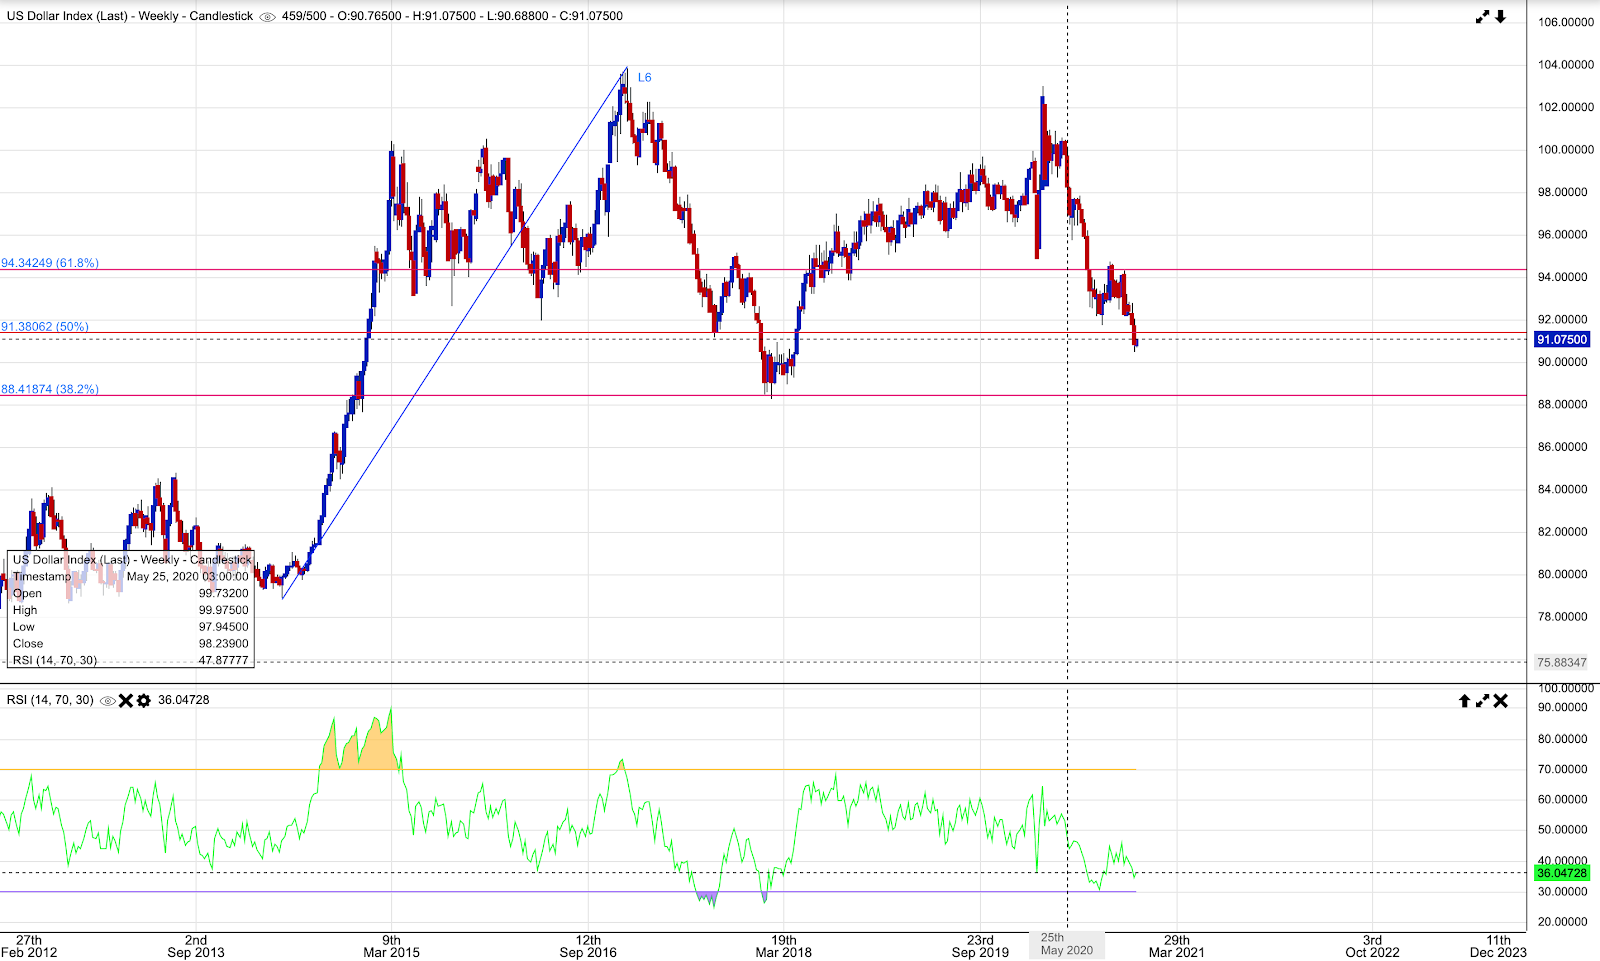Move the RSI pane up
The height and width of the screenshot is (961, 1600).
[1465, 701]
